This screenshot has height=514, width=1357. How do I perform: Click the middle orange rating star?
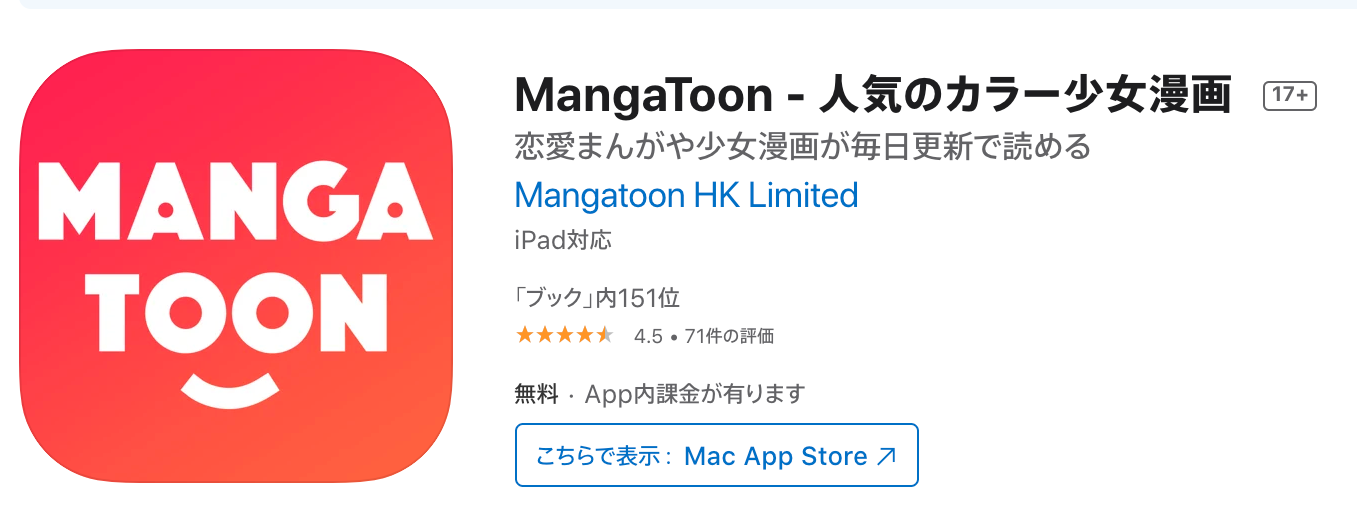[x=564, y=336]
